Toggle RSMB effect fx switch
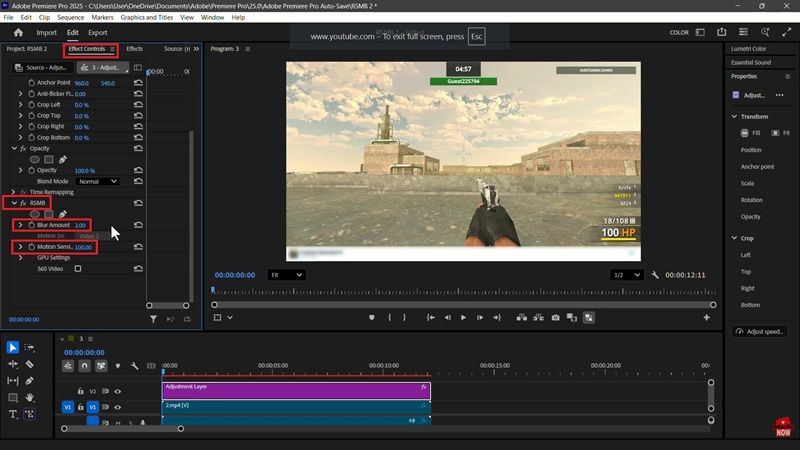The width and height of the screenshot is (800, 450). click(23, 203)
